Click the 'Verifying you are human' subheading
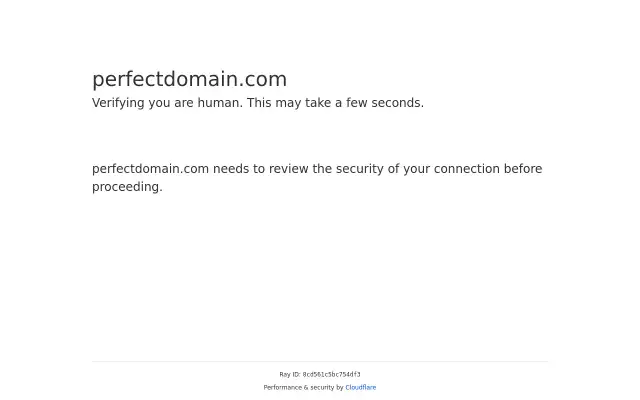Screen dimensions: 640x400 pyautogui.click(x=258, y=103)
